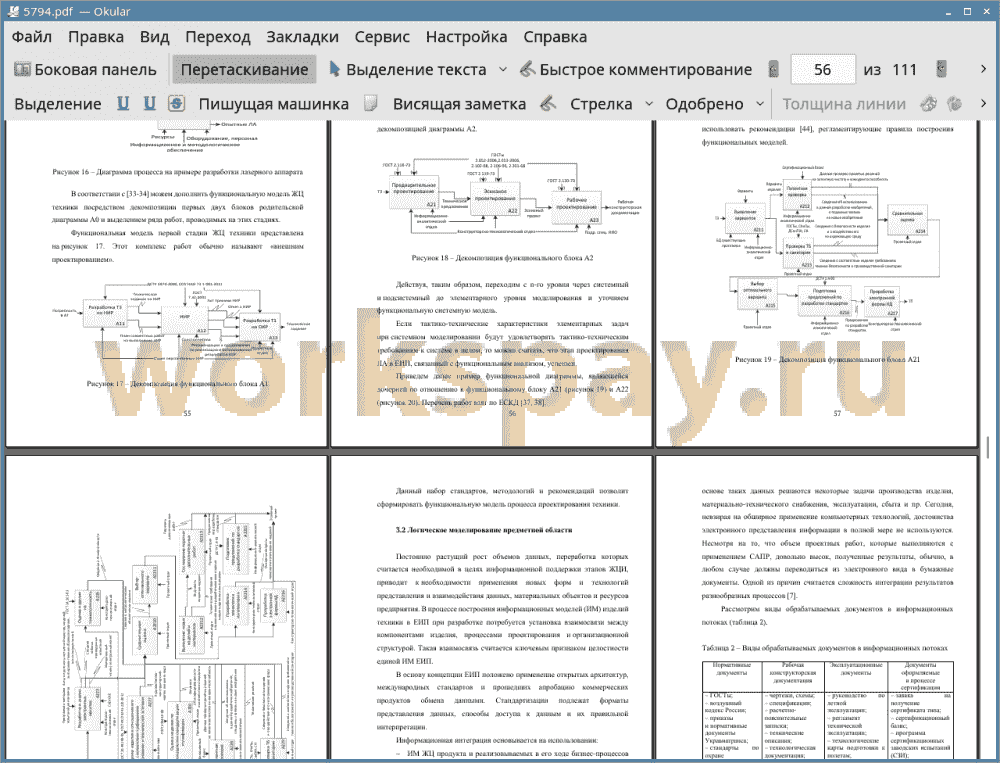This screenshot has width=1000, height=763.
Task: Enable the Одобрено stamp tool
Action: click(x=704, y=104)
